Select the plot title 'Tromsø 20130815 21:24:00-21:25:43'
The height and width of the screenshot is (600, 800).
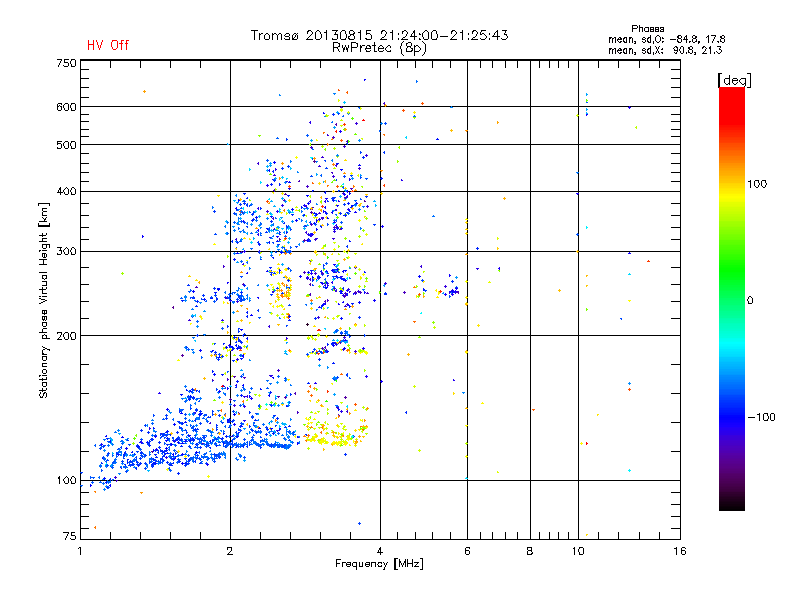pyautogui.click(x=379, y=35)
